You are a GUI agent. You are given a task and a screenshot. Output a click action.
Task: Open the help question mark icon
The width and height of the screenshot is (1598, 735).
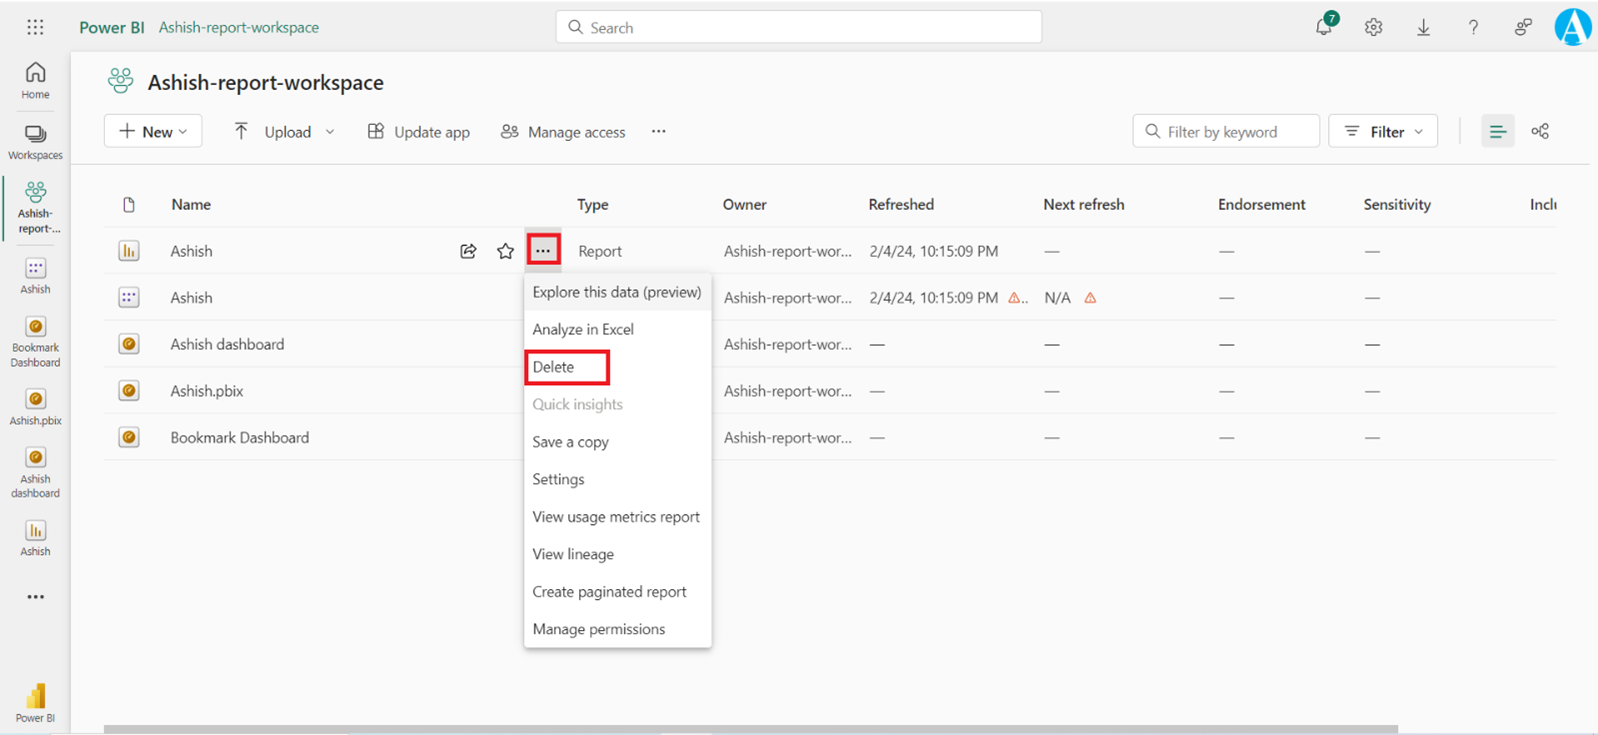1473,27
